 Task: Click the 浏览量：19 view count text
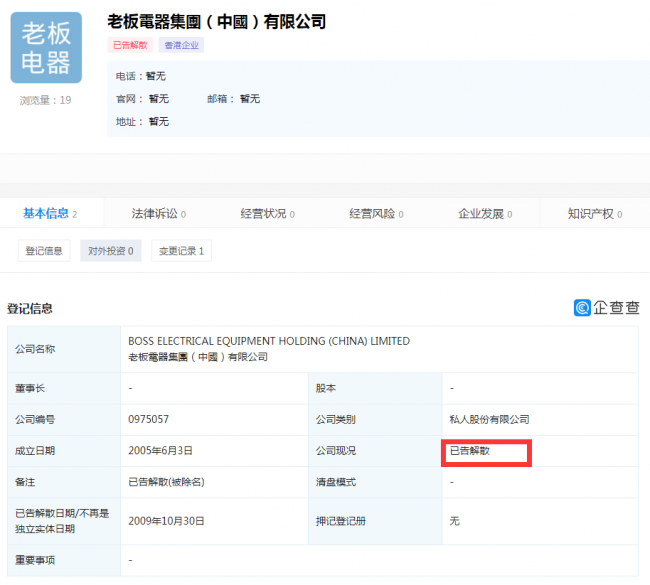tap(46, 100)
